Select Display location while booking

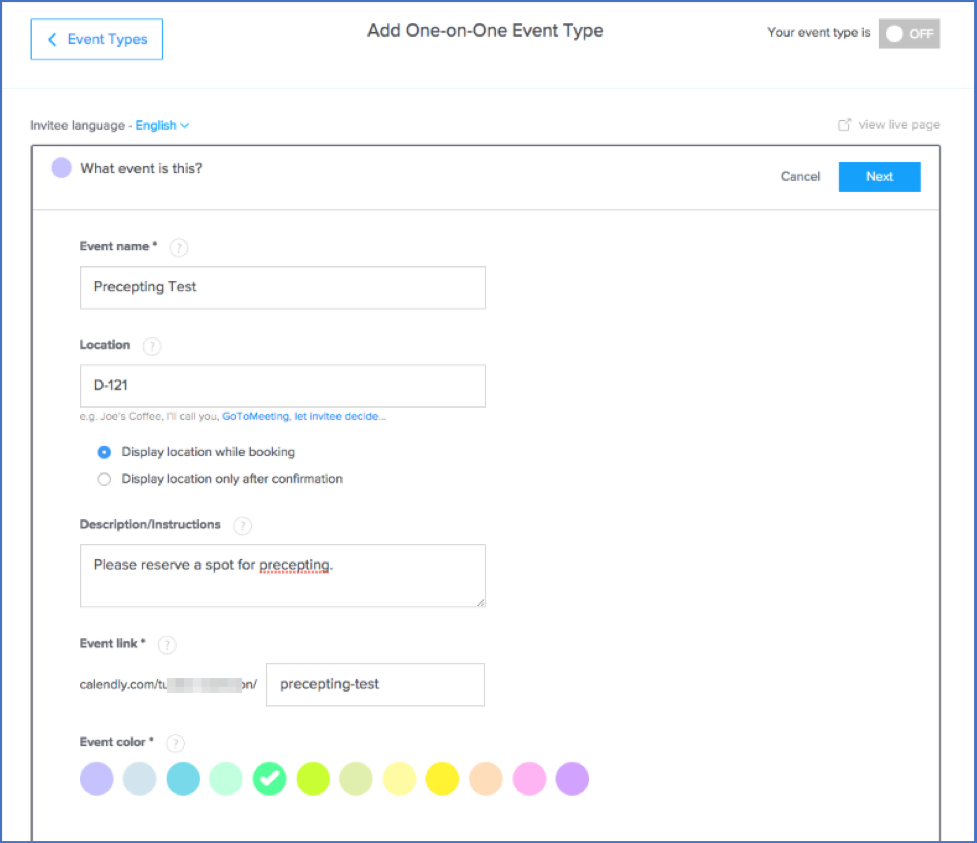(x=104, y=452)
